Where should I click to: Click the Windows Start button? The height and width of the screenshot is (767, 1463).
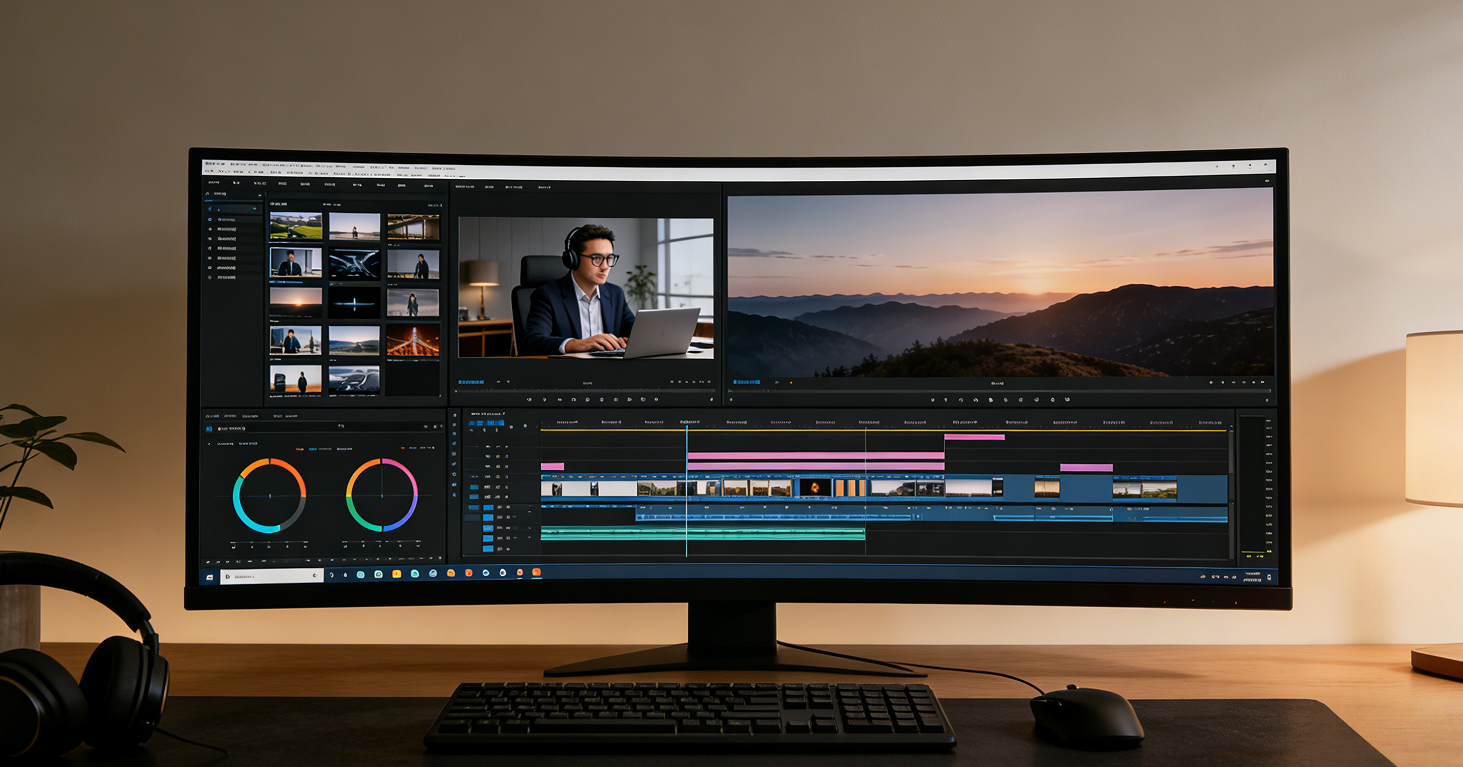pos(210,576)
